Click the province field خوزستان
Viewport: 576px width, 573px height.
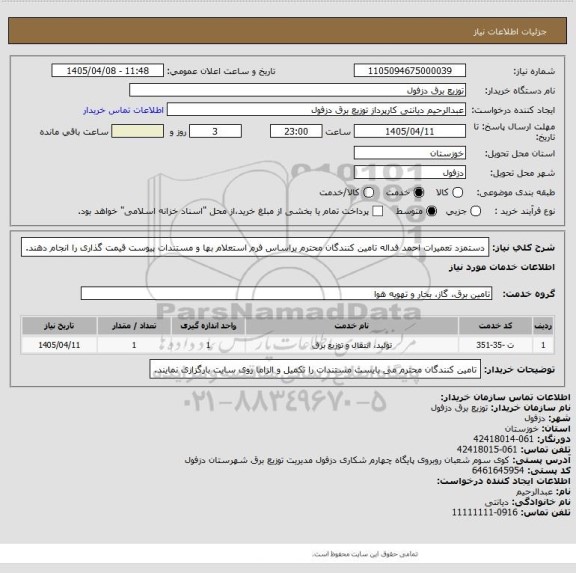(410, 153)
